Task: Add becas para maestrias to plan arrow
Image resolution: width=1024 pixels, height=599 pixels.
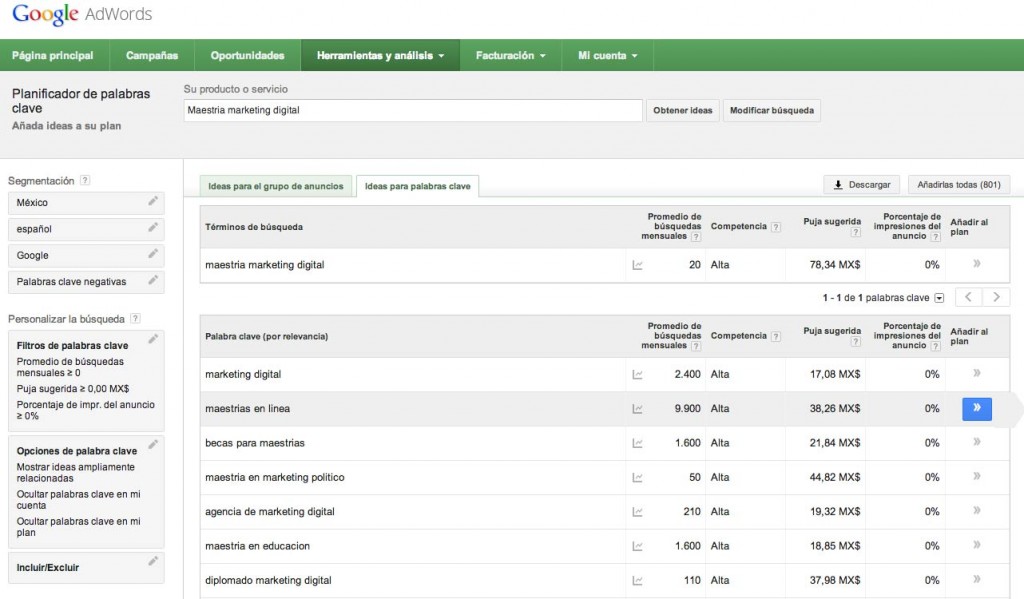Action: click(x=976, y=443)
